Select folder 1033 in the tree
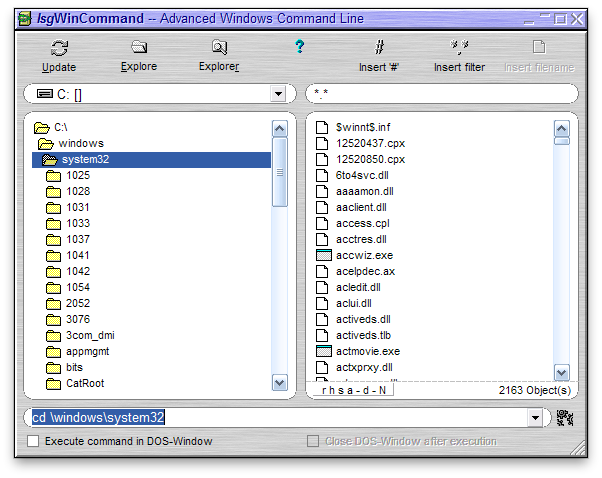 point(78,223)
